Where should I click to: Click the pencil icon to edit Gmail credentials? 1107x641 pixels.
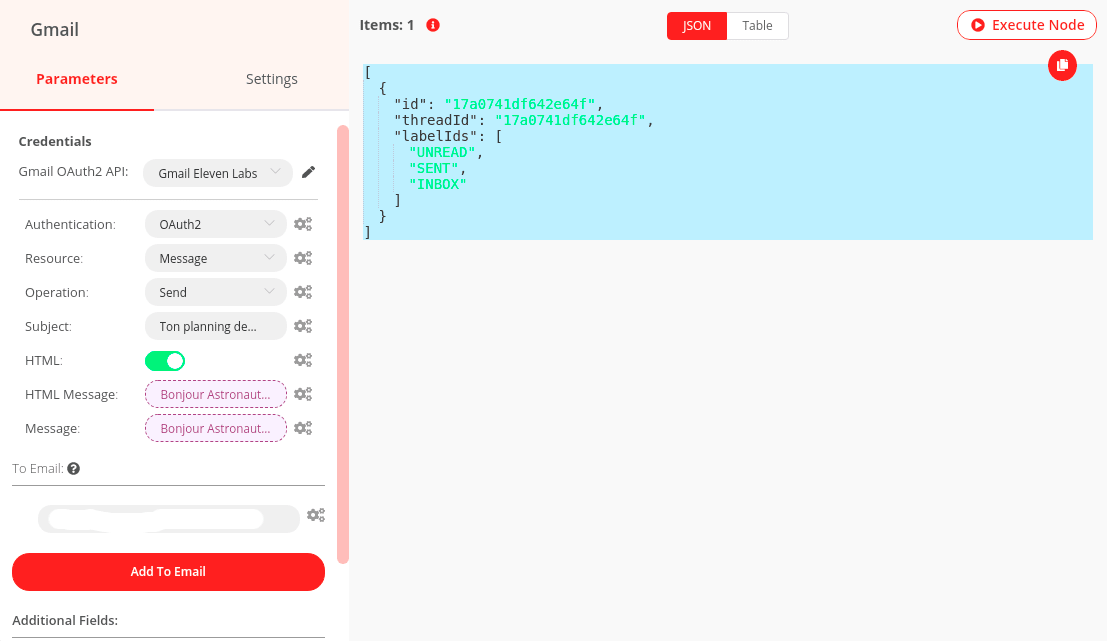(309, 173)
